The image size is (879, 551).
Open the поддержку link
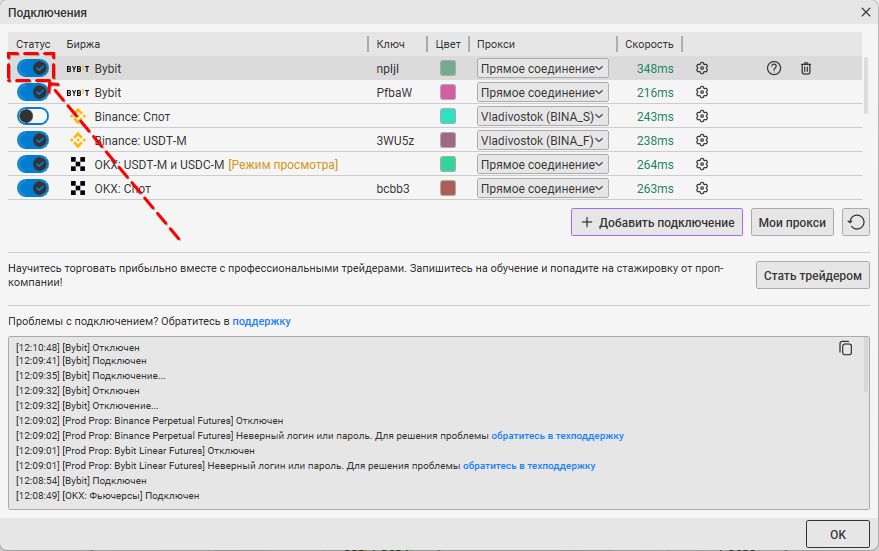click(x=262, y=321)
